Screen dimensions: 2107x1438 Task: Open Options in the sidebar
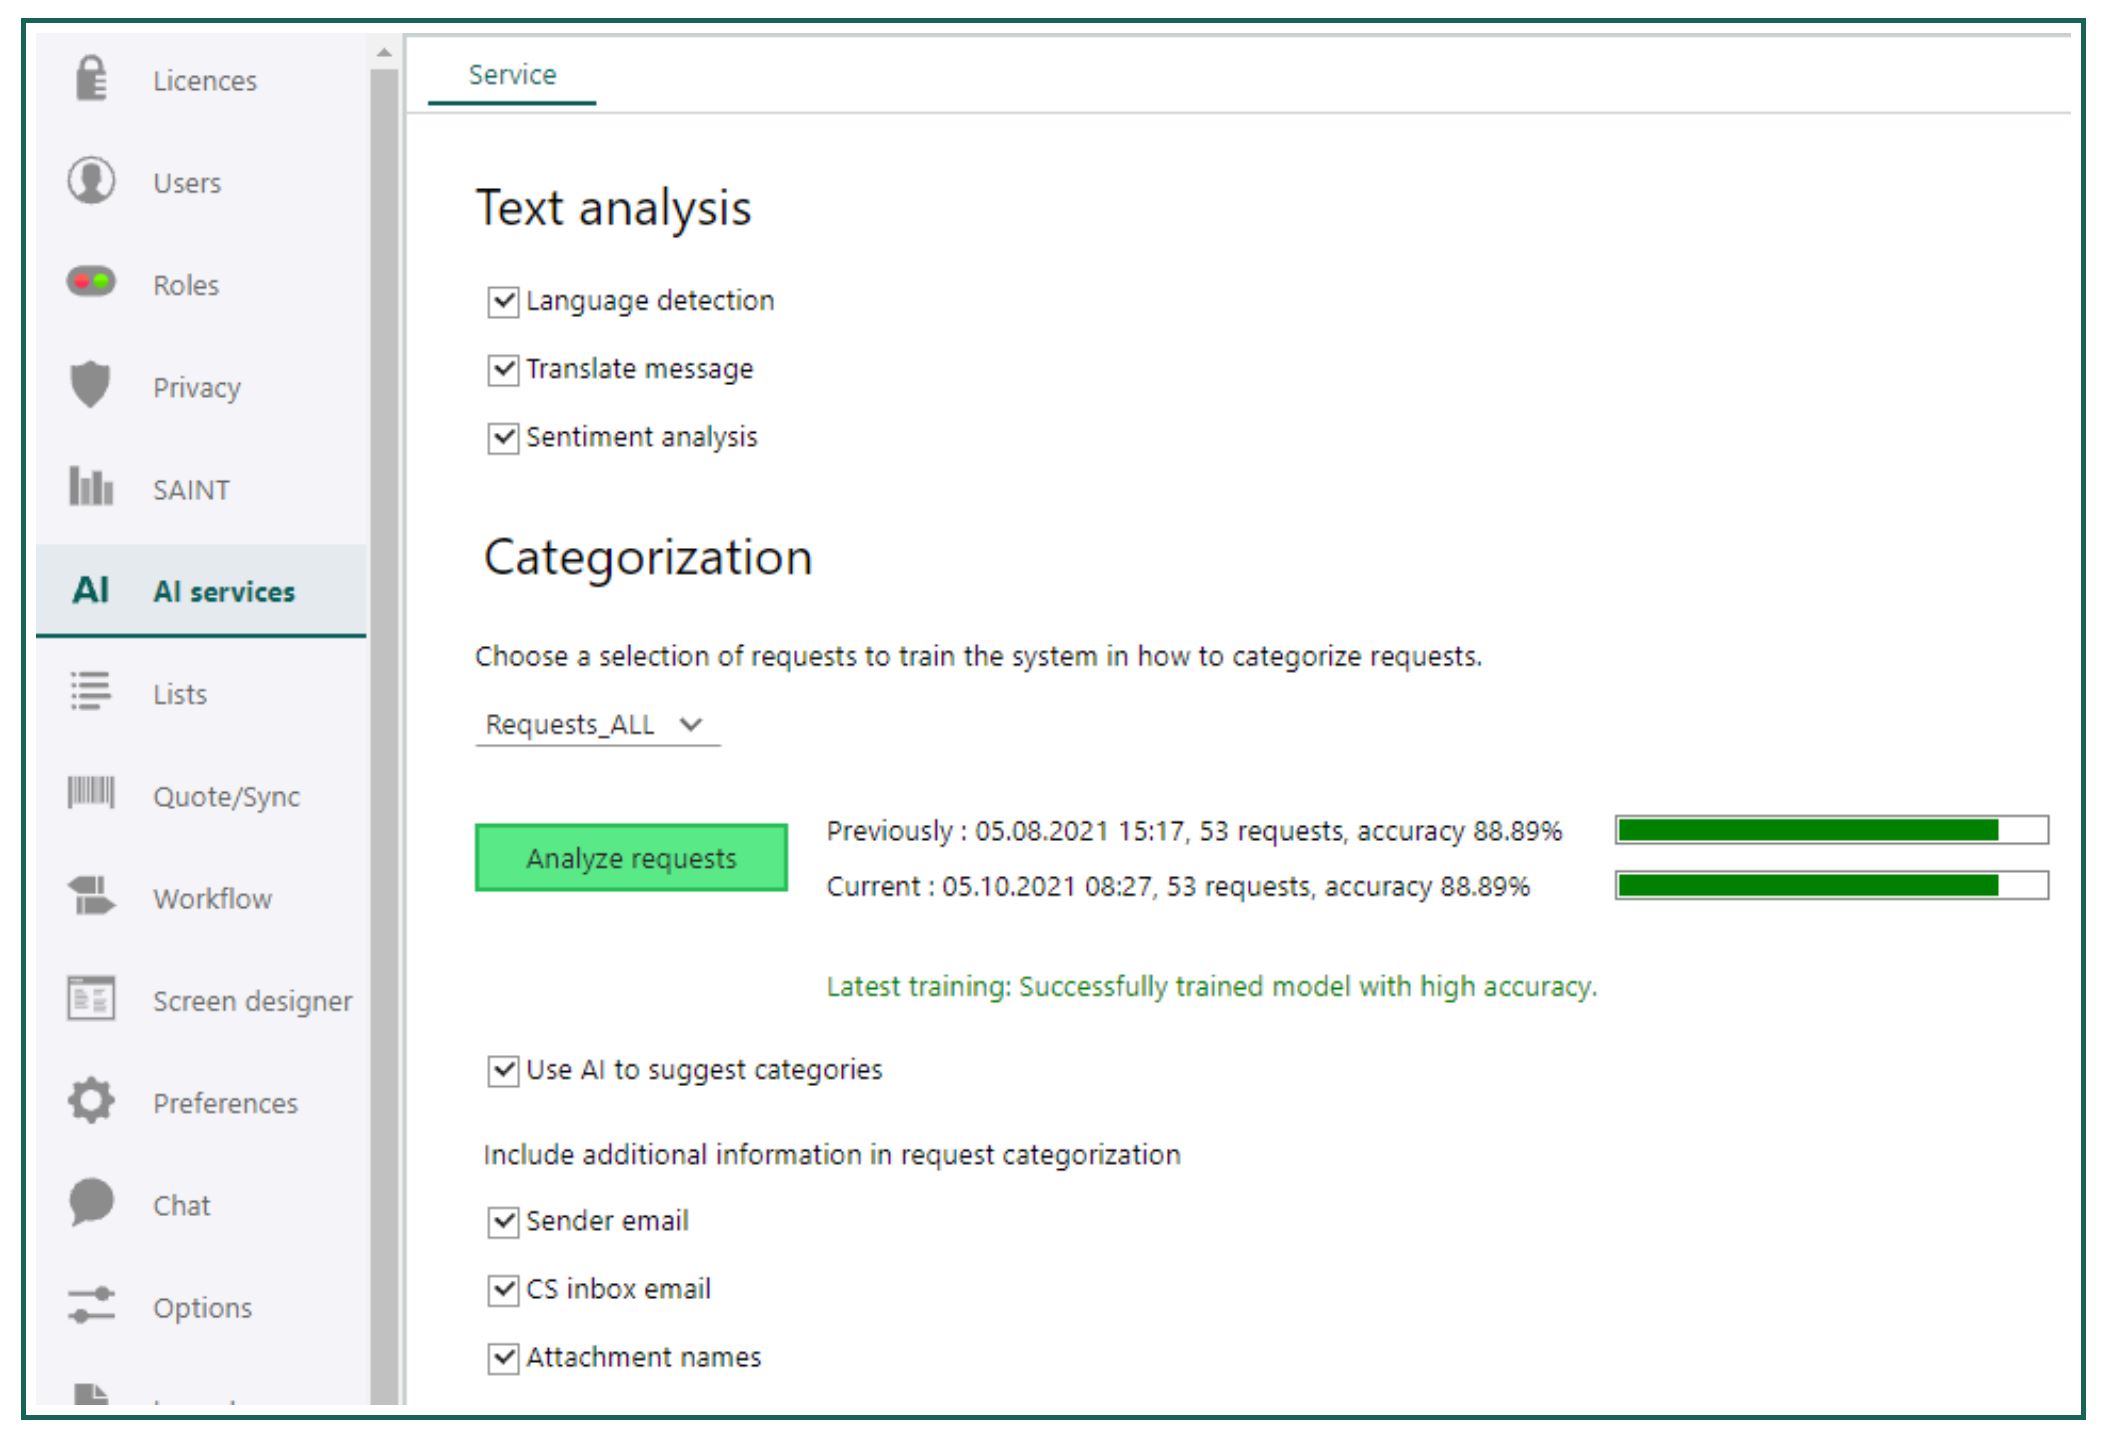click(204, 1308)
